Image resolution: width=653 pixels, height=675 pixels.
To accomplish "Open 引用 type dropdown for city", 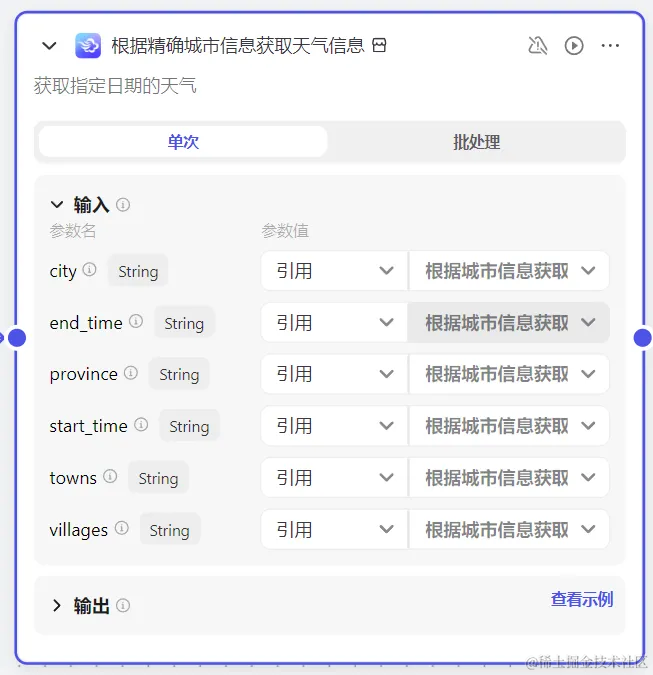I will [x=334, y=271].
